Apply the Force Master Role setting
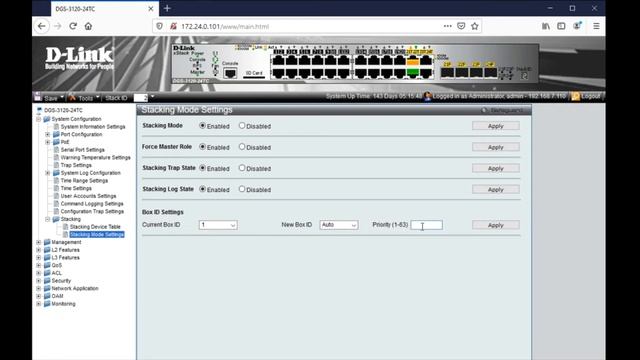Viewport: 640px width, 360px height. 496,147
